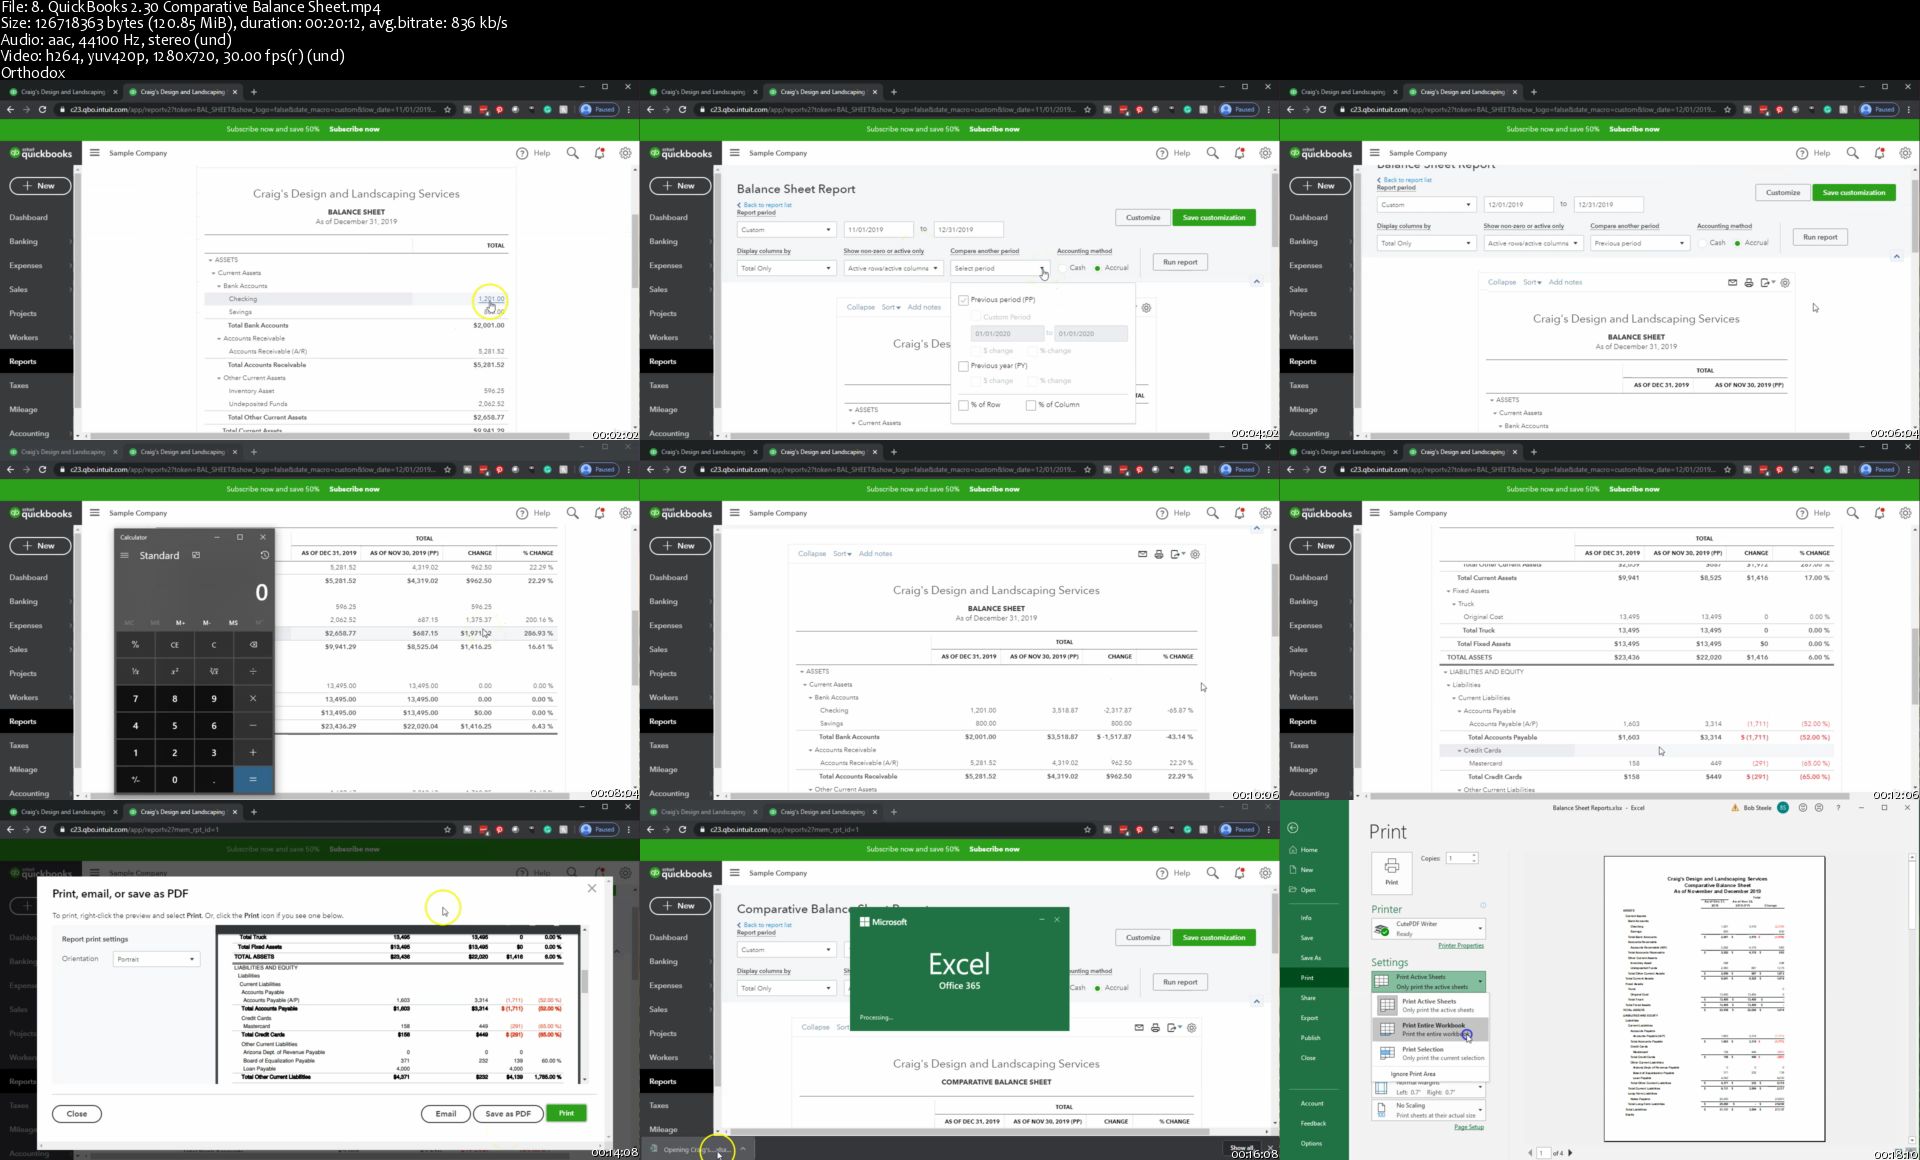
Task: Check the Previous year (PY) checkbox
Action: coord(964,366)
